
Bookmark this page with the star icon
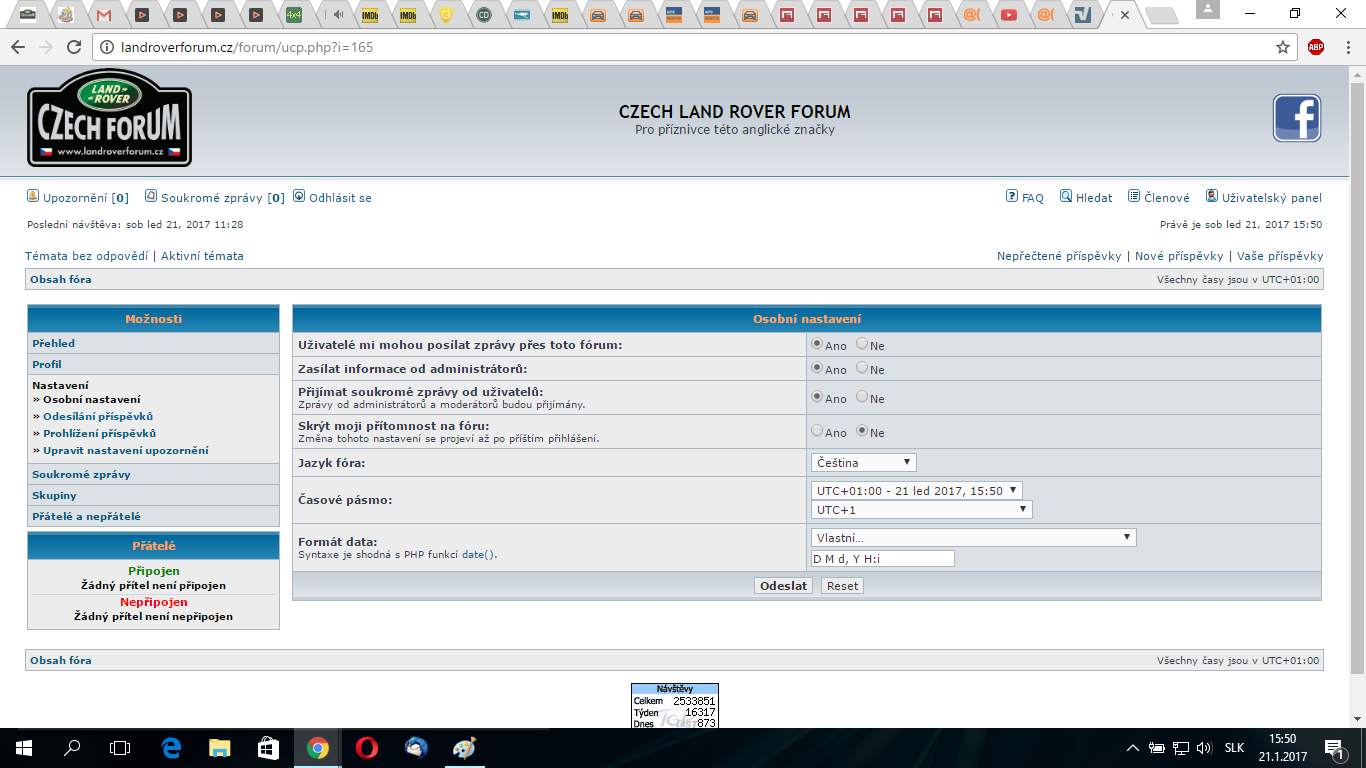click(x=1283, y=47)
